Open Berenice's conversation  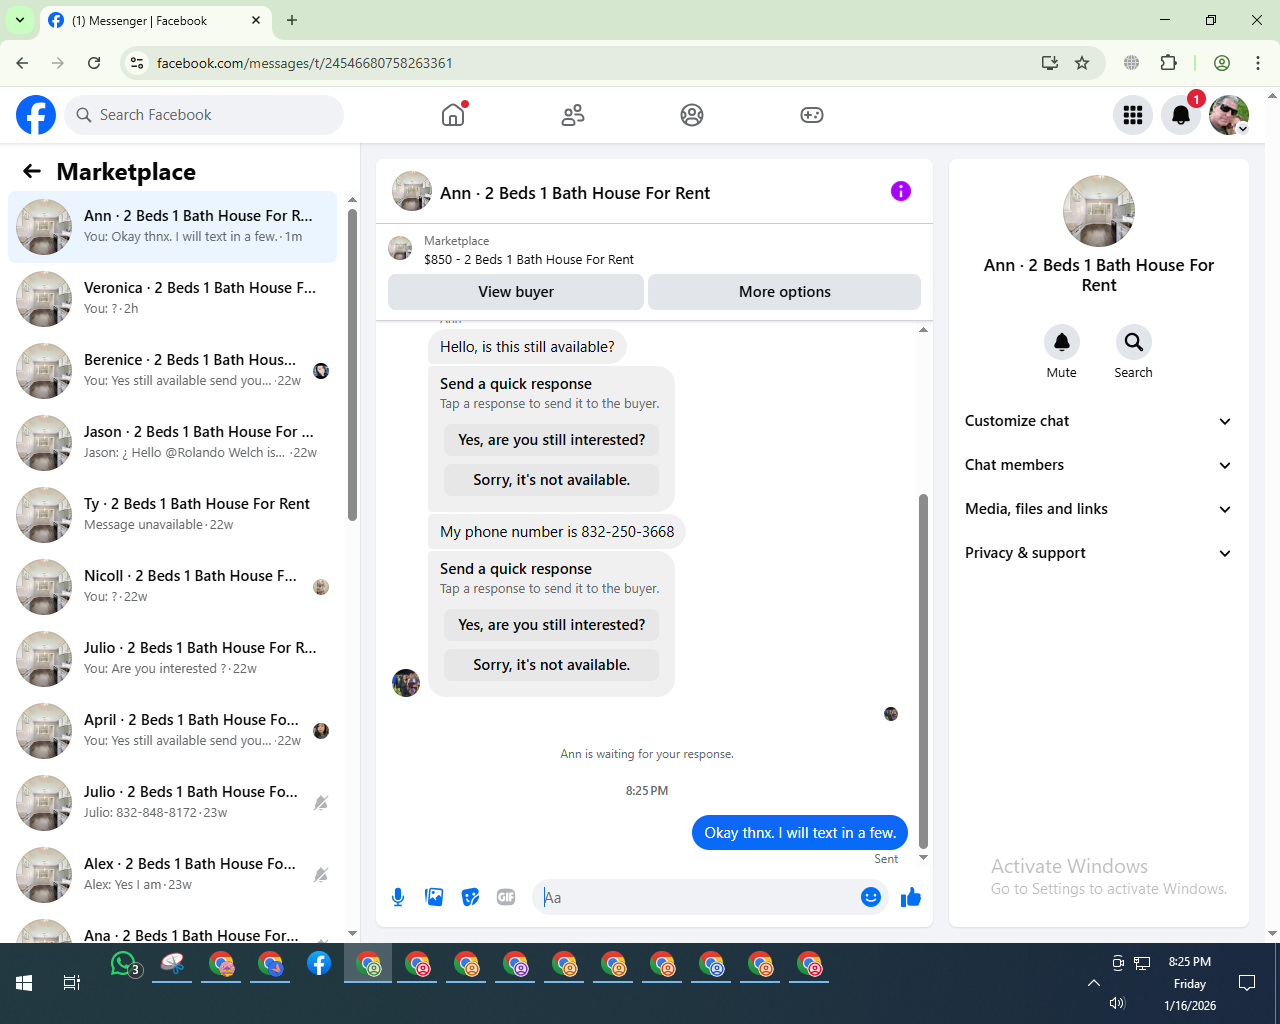tap(173, 371)
